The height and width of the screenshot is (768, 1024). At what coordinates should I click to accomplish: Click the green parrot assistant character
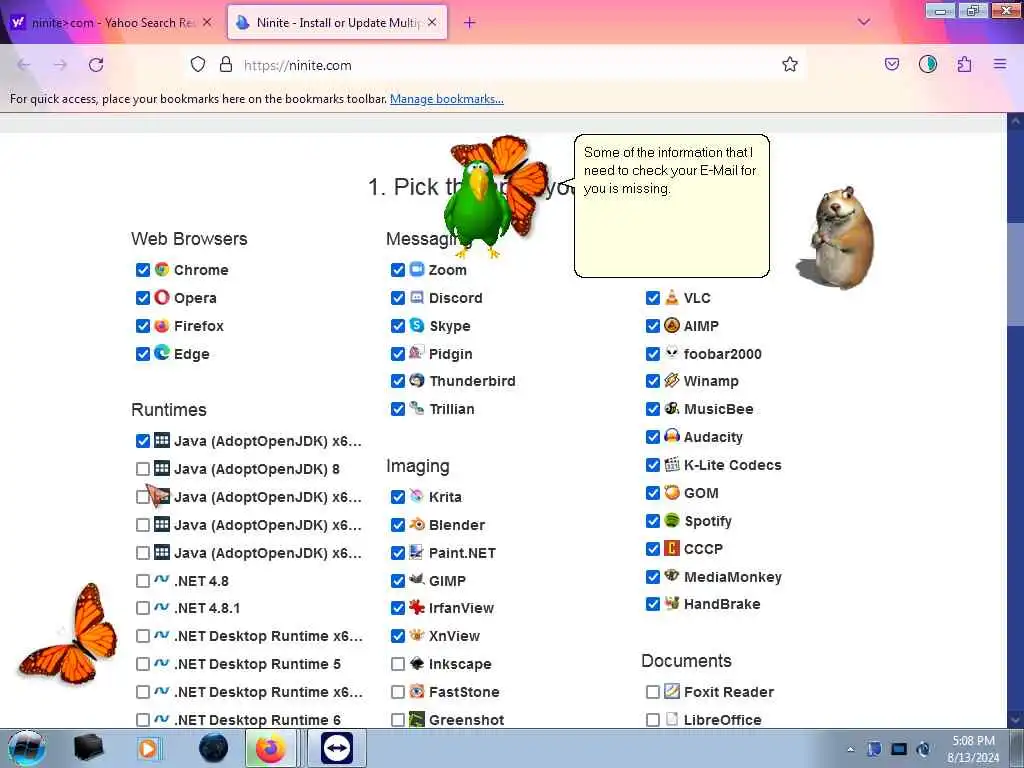click(x=477, y=209)
